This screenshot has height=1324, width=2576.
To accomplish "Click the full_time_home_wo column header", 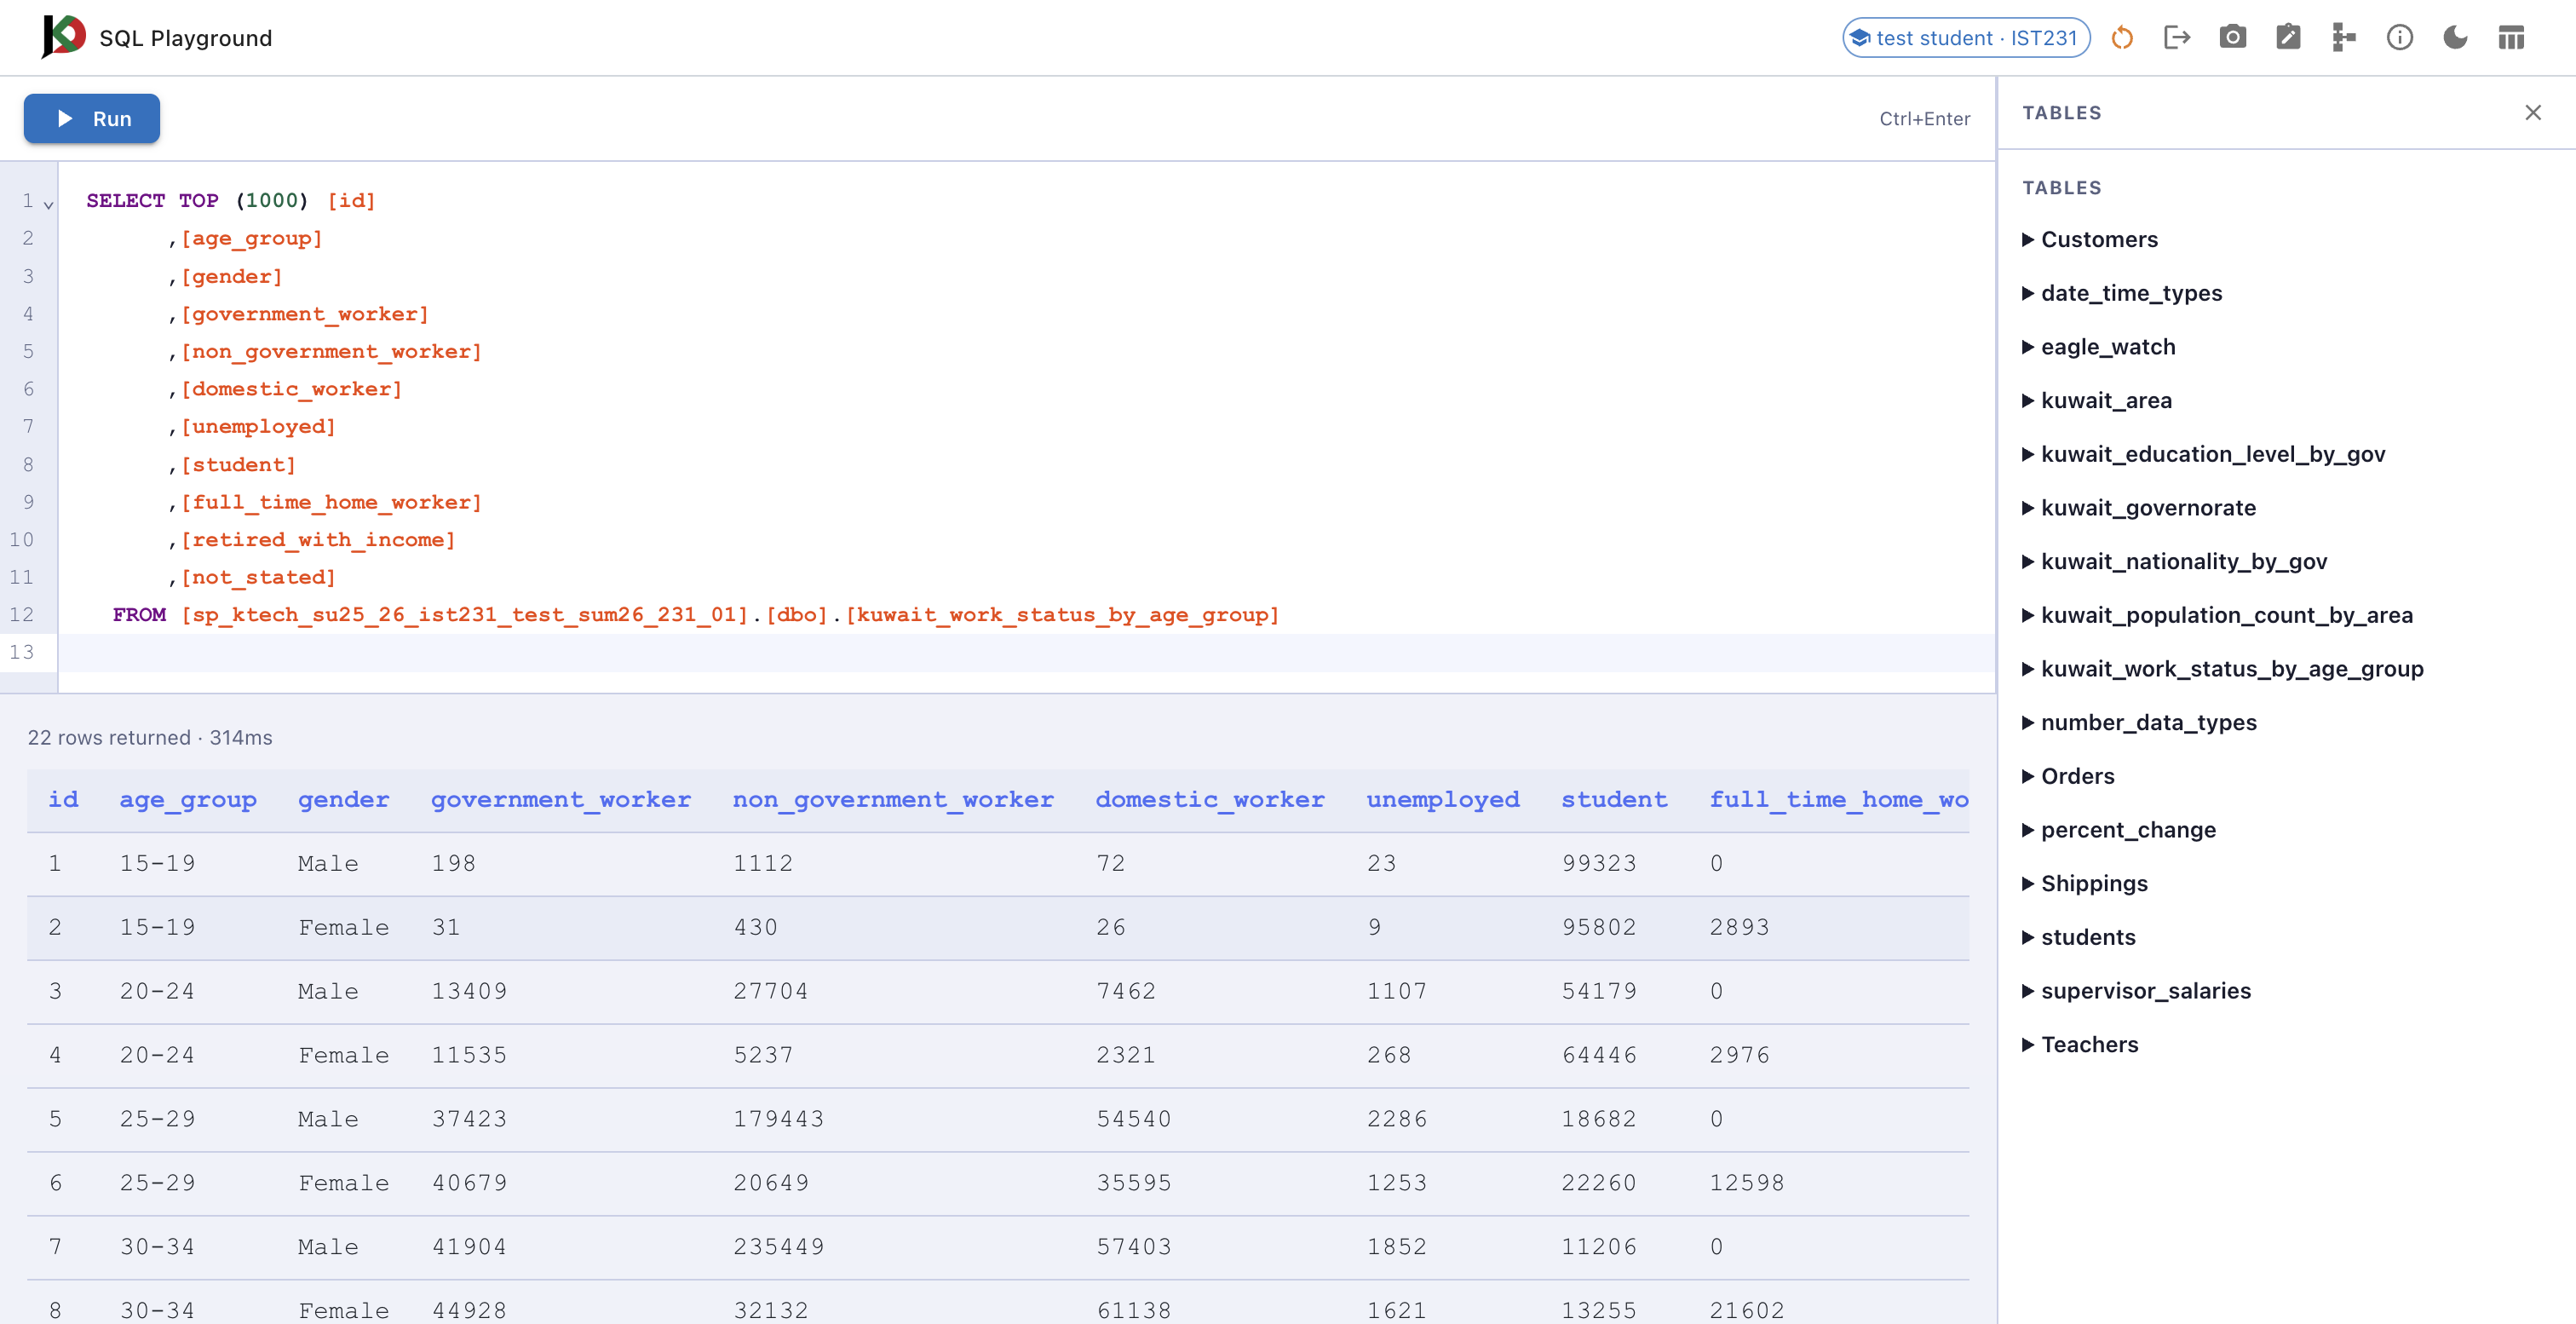I will (x=1838, y=800).
